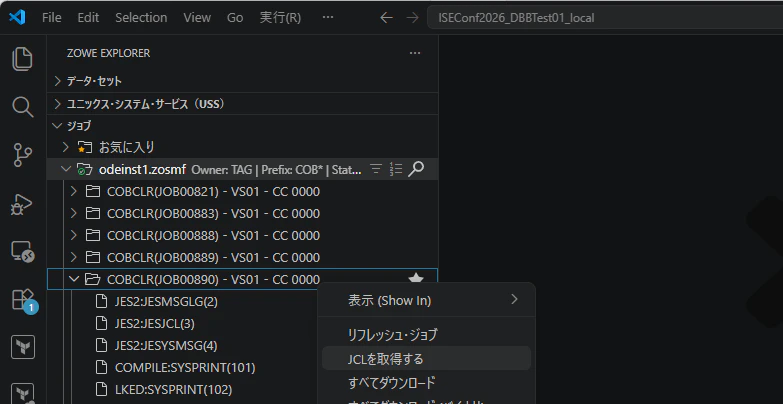This screenshot has width=783, height=404.
Task: Open the Source Control view
Action: [22, 155]
